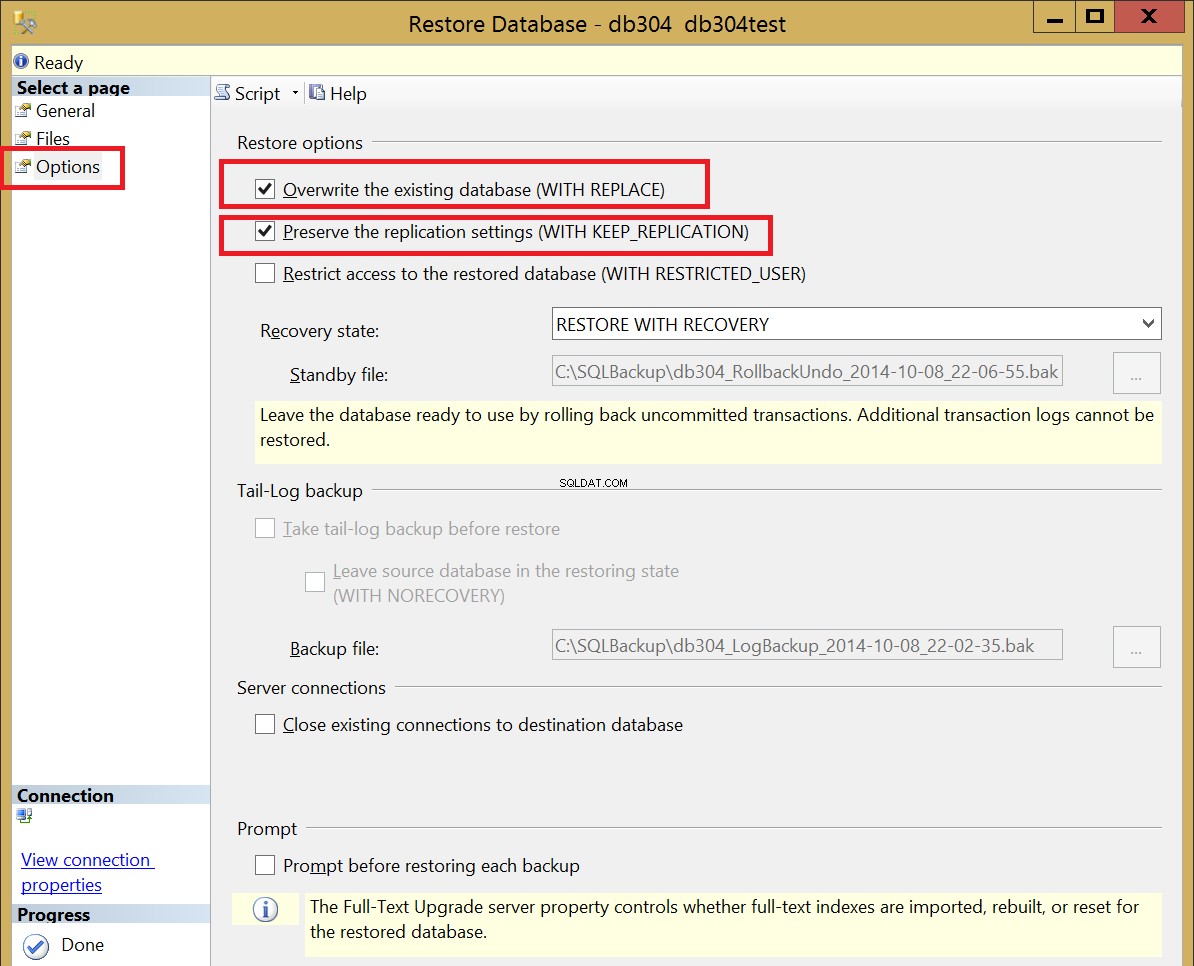Open View connection properties link
1194x966 pixels.
87,872
